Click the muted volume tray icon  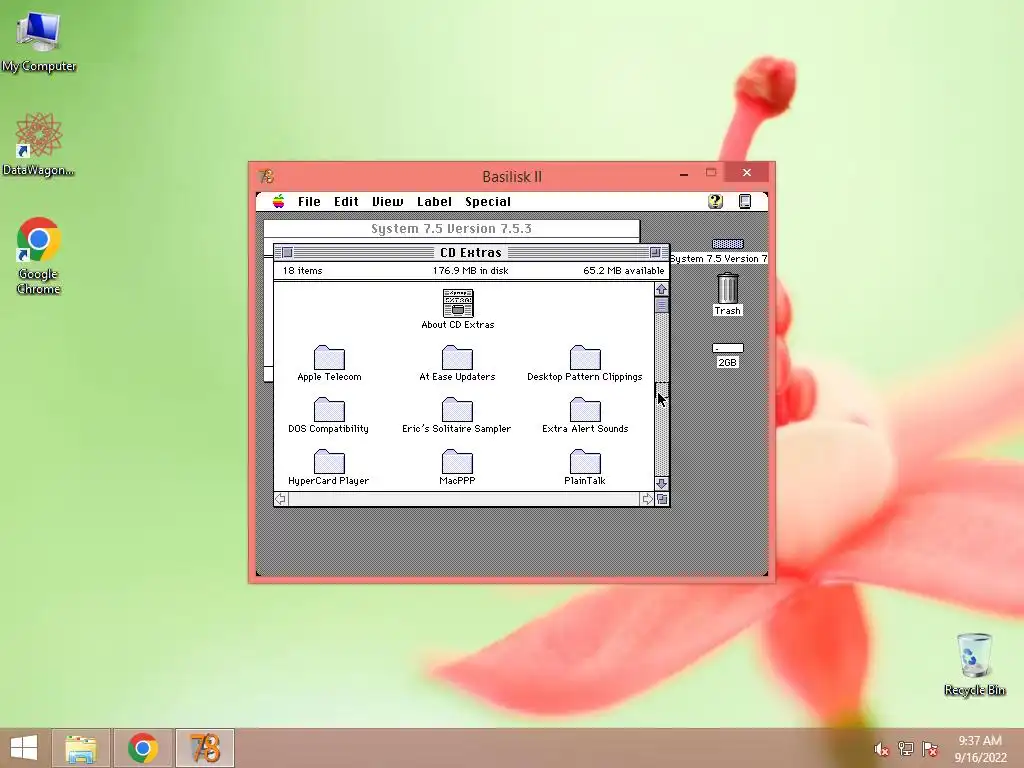tap(881, 749)
